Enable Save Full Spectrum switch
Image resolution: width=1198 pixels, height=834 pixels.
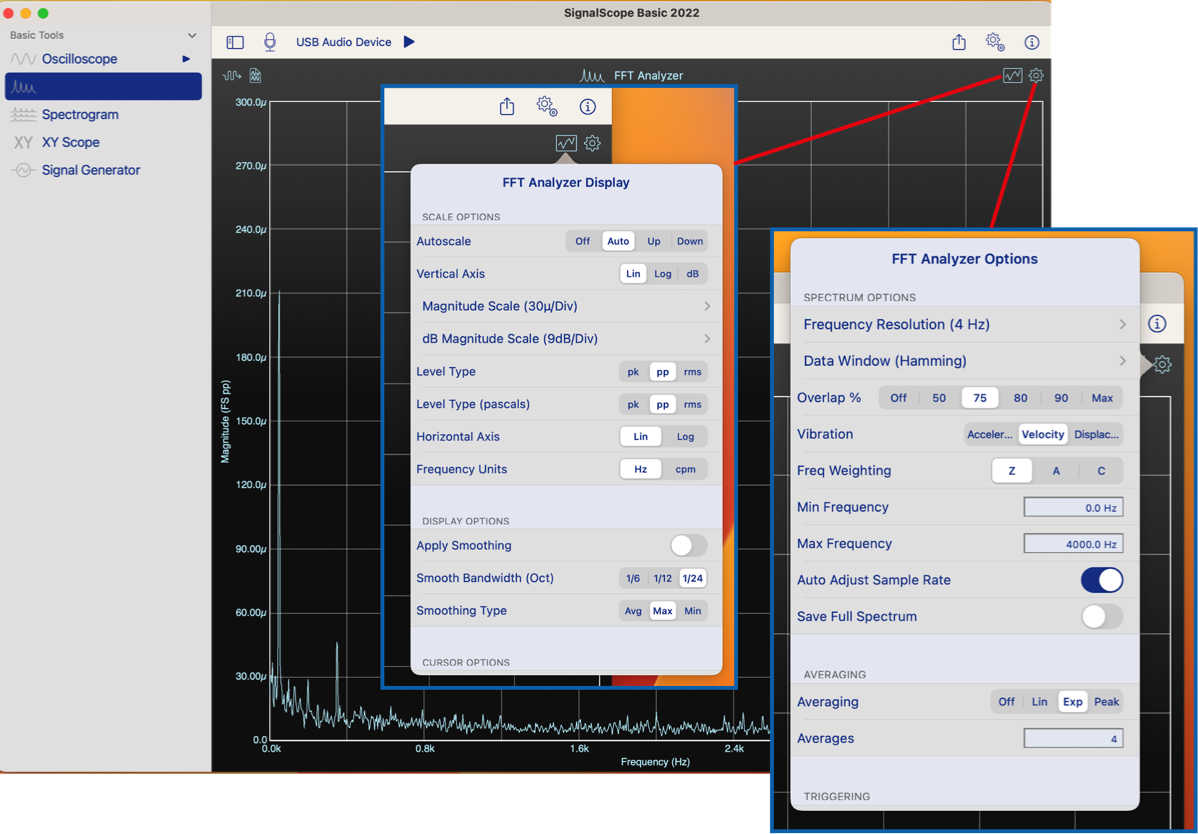[x=1102, y=617]
